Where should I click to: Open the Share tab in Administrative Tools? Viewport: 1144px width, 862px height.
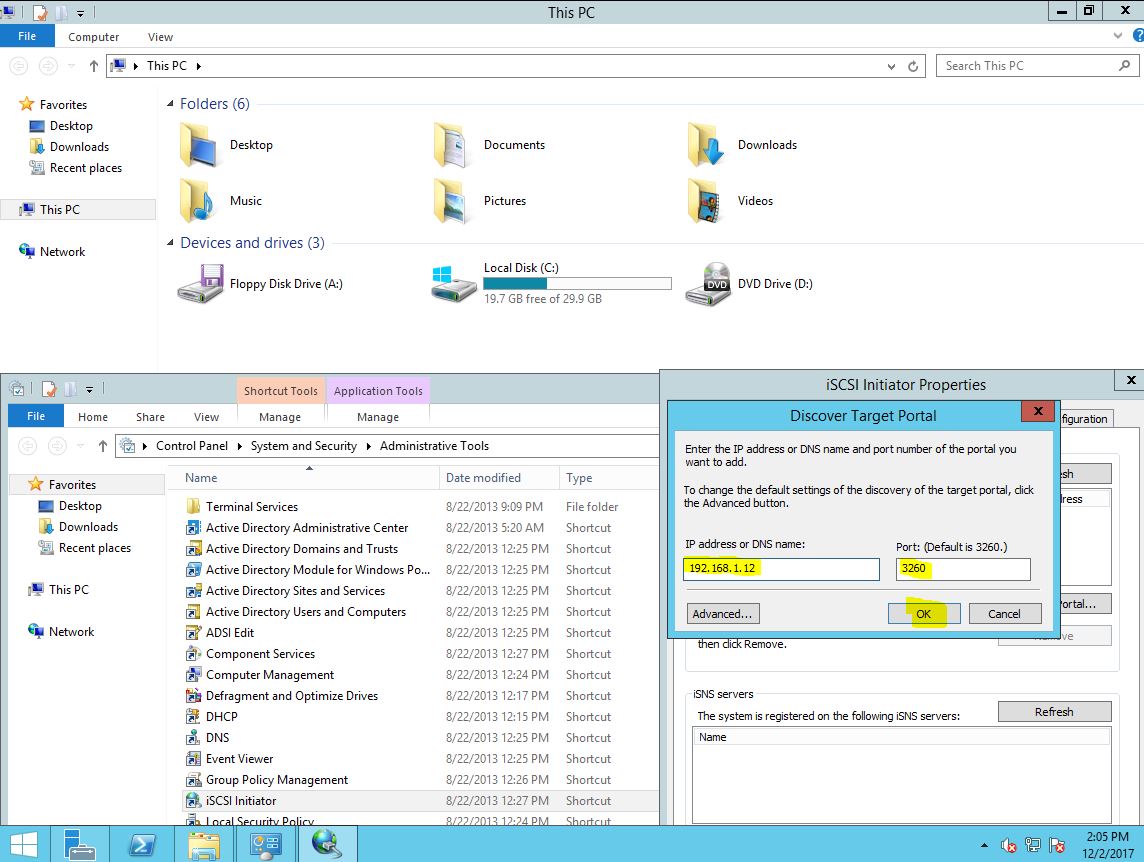click(150, 417)
